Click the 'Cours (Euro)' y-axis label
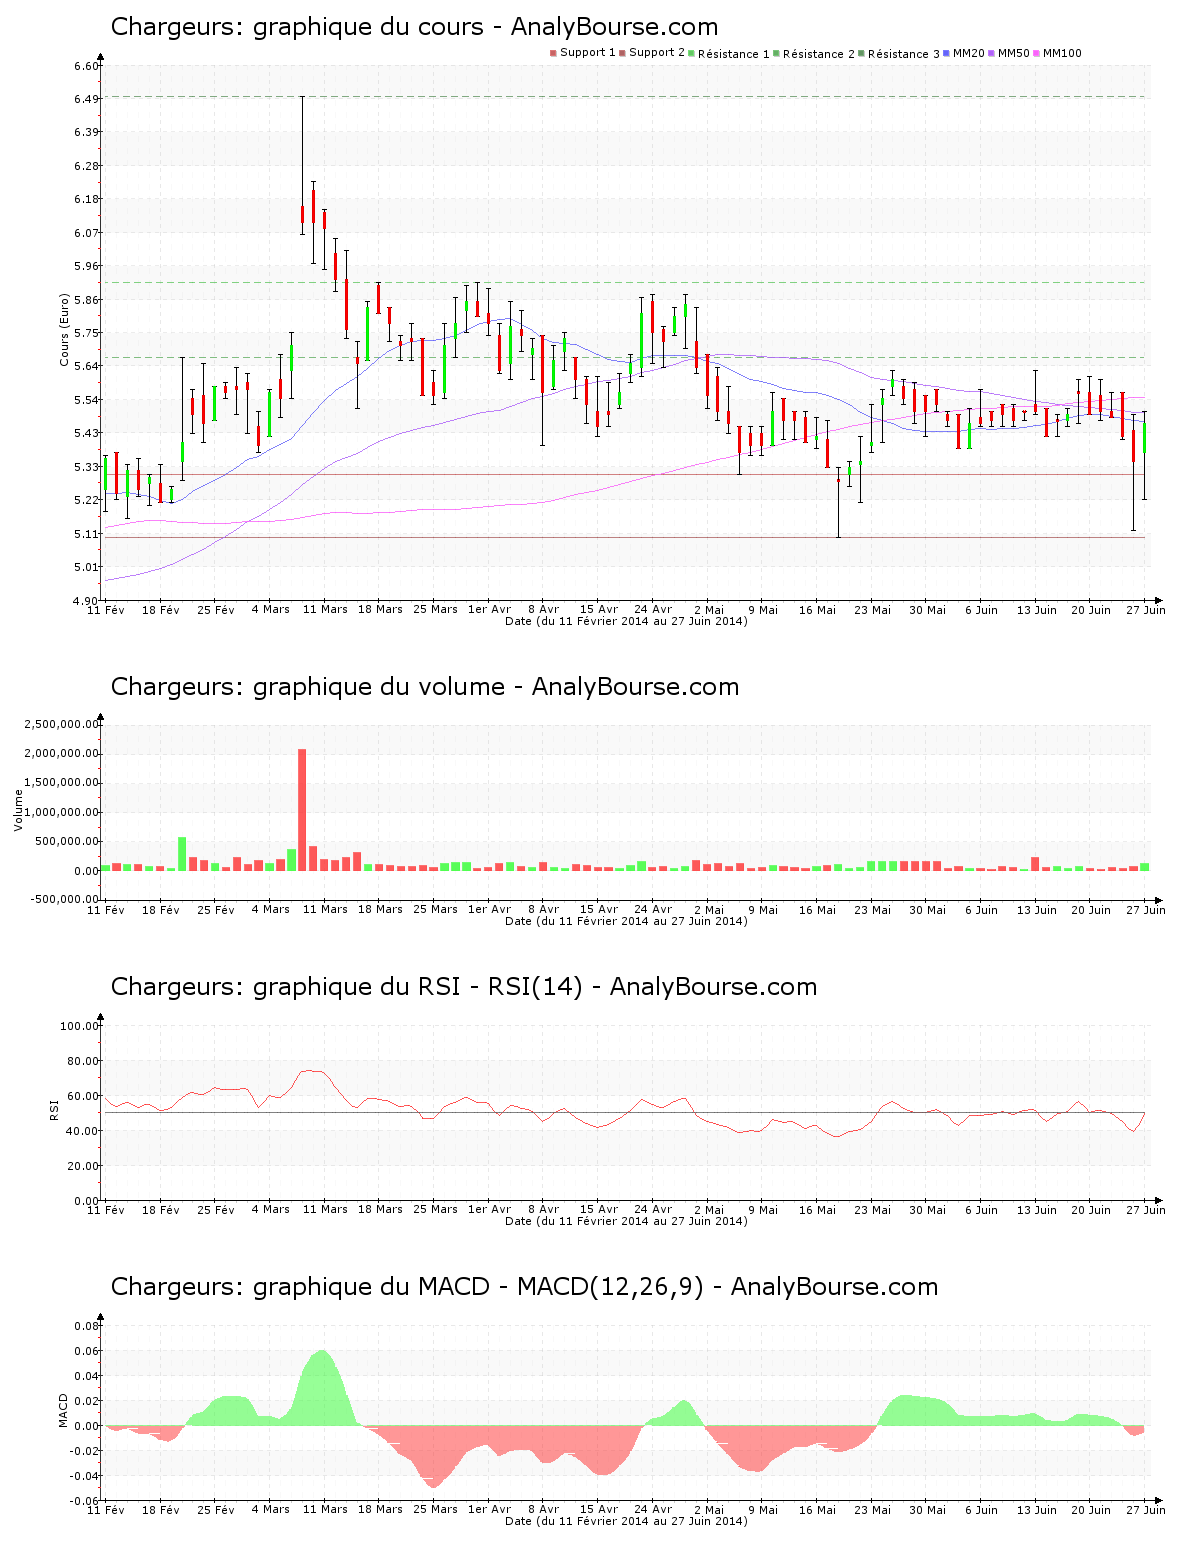 click(65, 329)
